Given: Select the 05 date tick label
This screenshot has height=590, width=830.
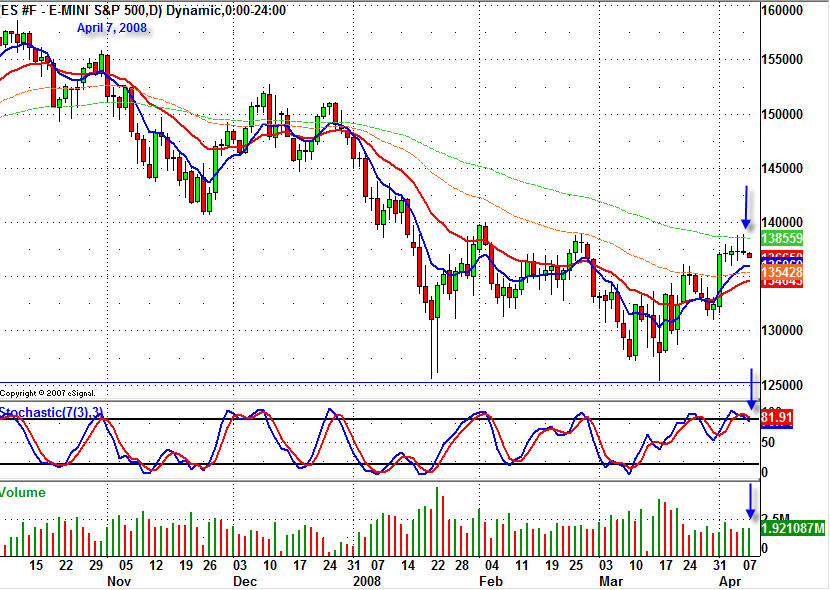Looking at the screenshot, I should pos(126,565).
